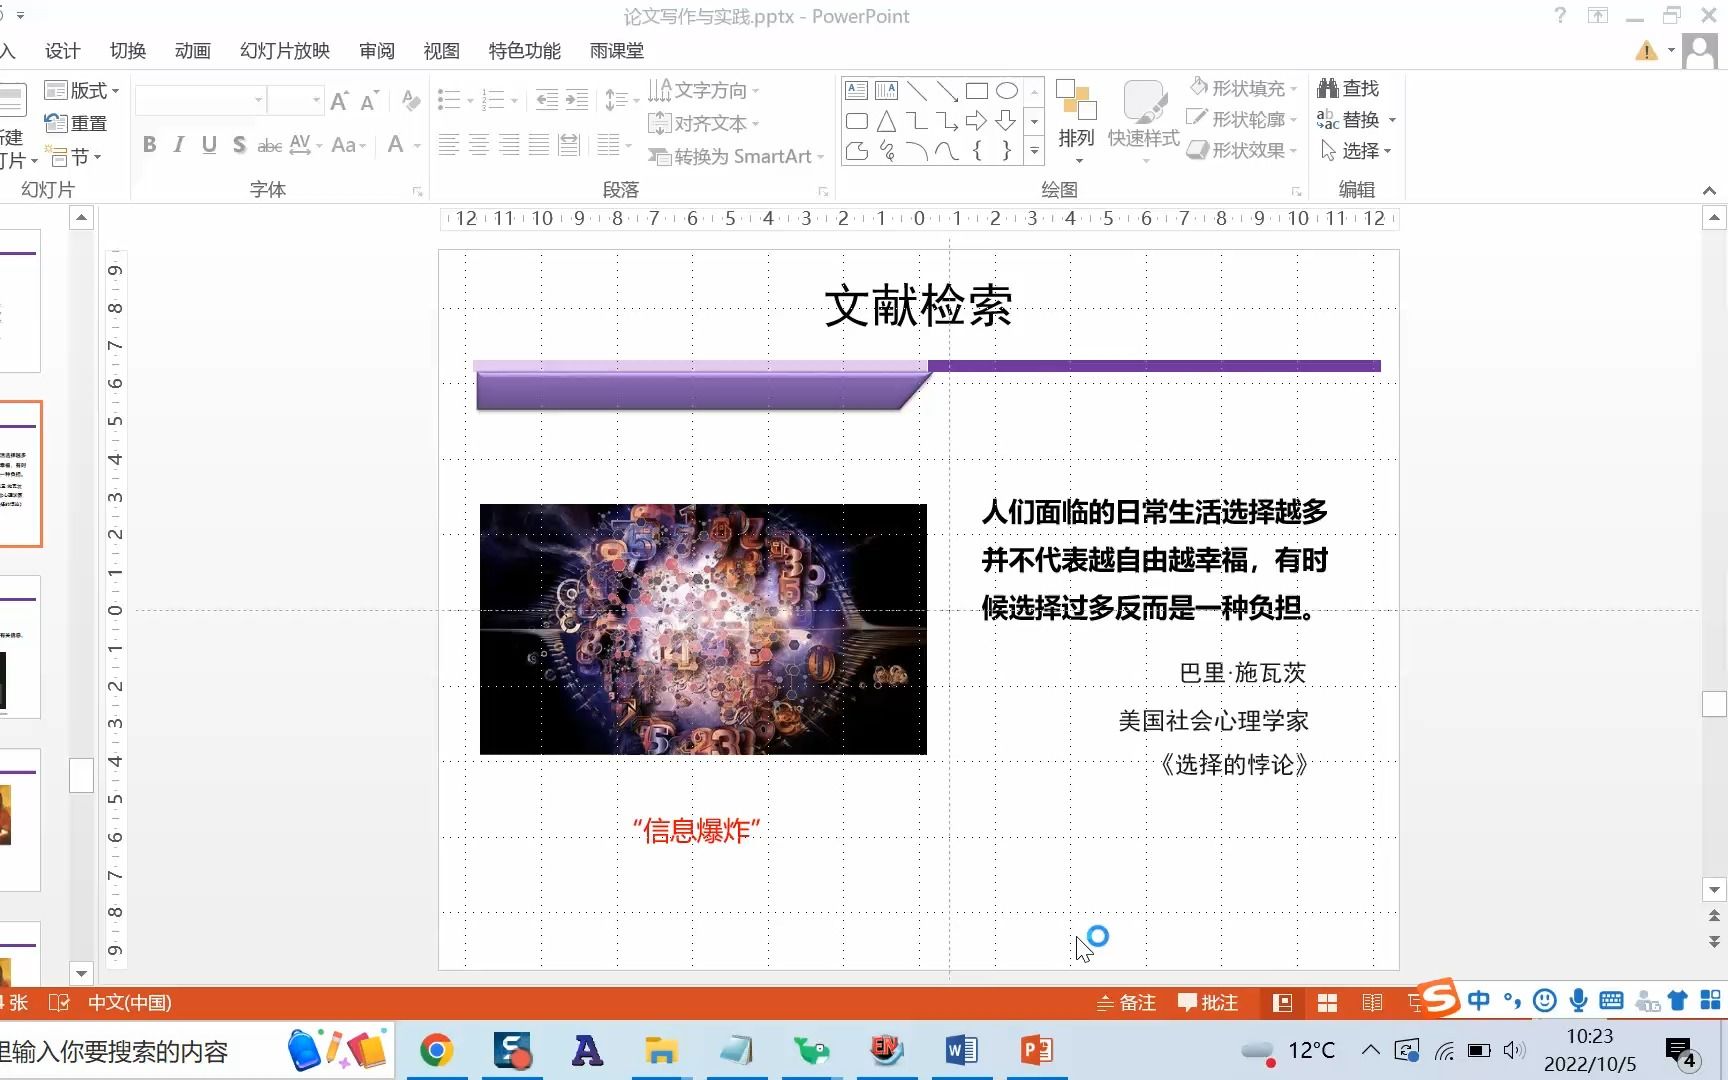Toggle text Shadow formatting
The width and height of the screenshot is (1728, 1080).
point(239,145)
